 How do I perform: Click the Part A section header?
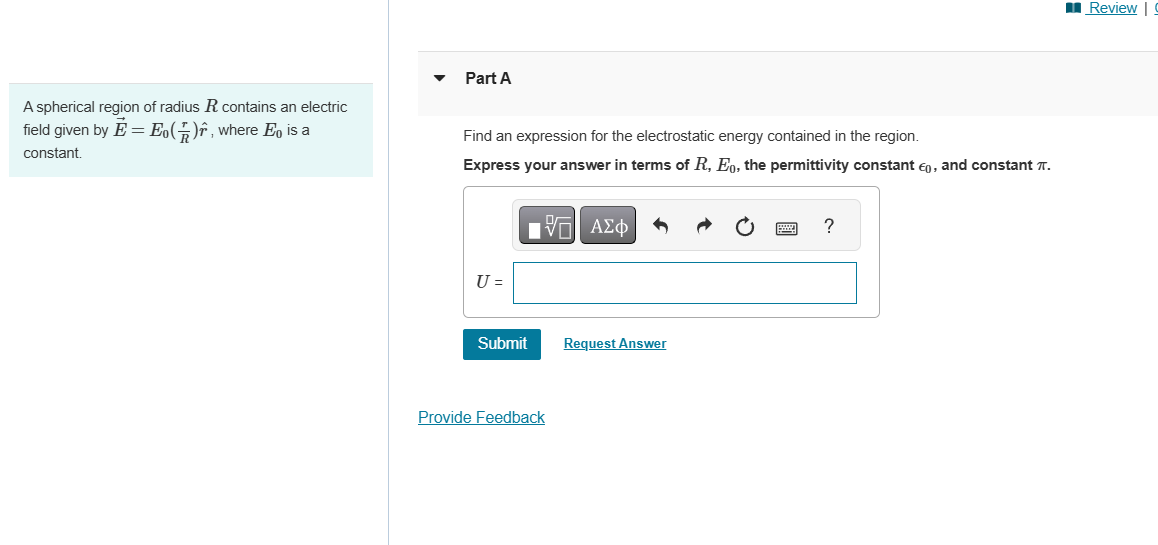pos(488,78)
